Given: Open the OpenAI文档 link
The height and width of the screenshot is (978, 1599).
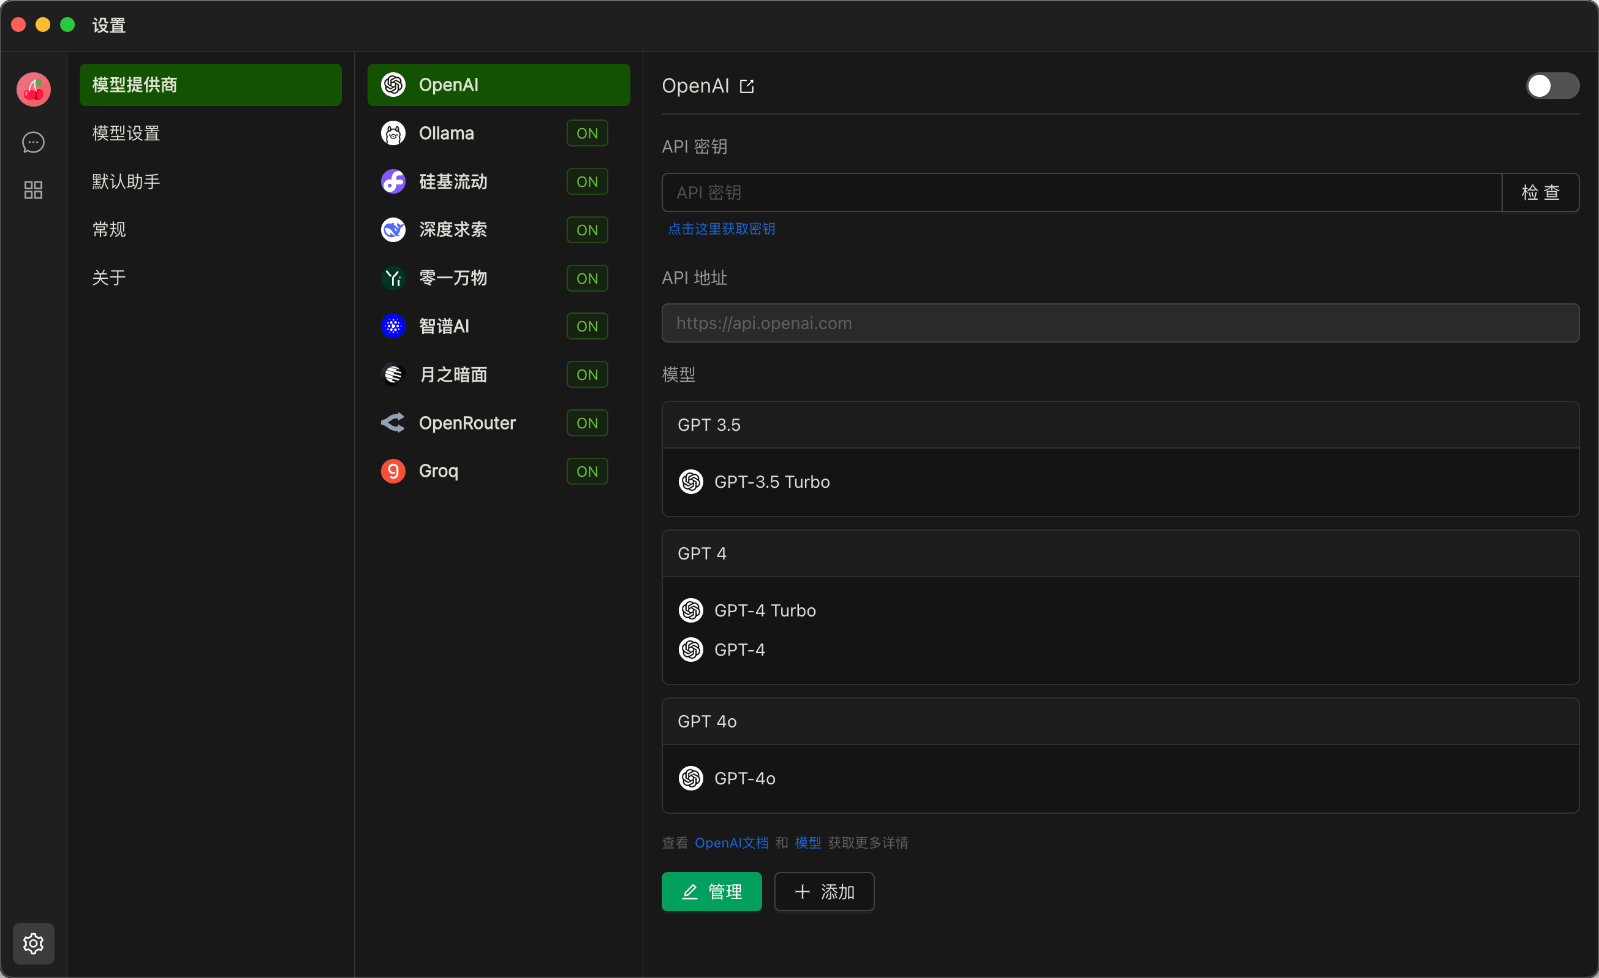Looking at the screenshot, I should (x=732, y=843).
